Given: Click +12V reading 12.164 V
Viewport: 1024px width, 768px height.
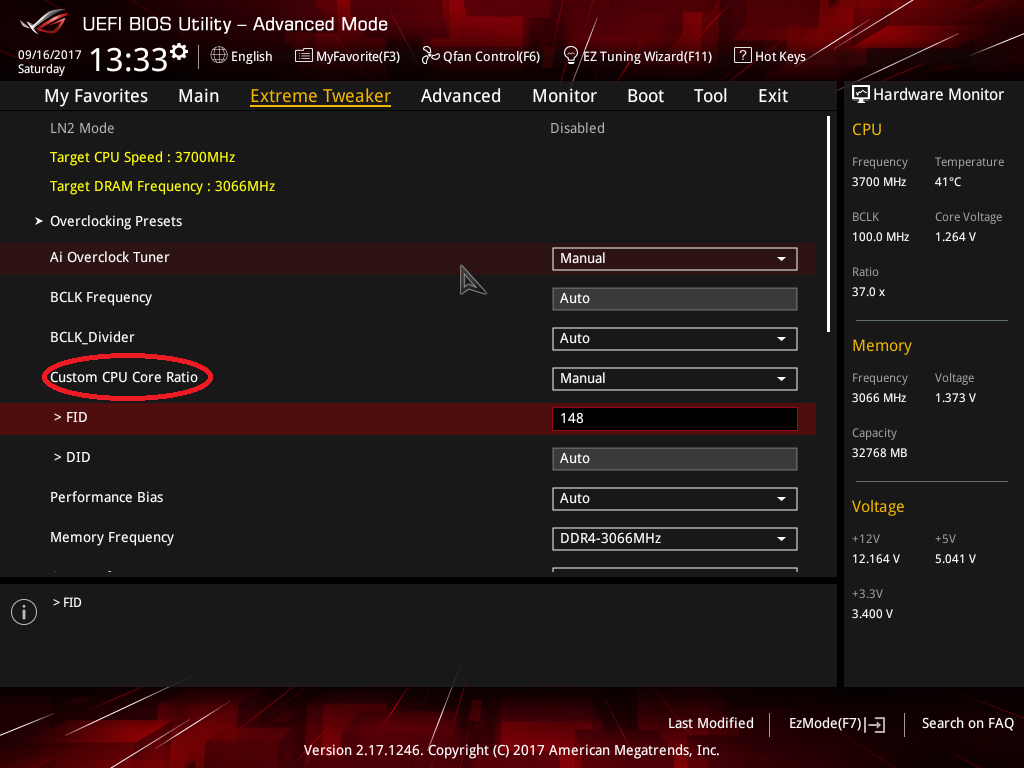Looking at the screenshot, I should [x=876, y=559].
